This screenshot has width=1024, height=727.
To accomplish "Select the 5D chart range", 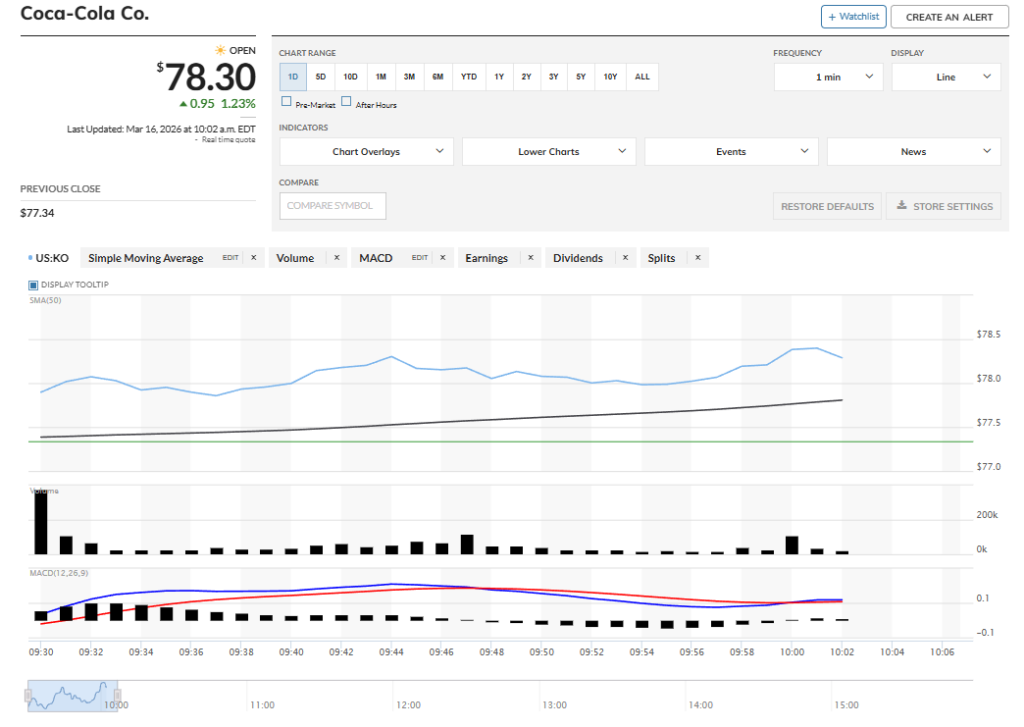I will tap(321, 77).
